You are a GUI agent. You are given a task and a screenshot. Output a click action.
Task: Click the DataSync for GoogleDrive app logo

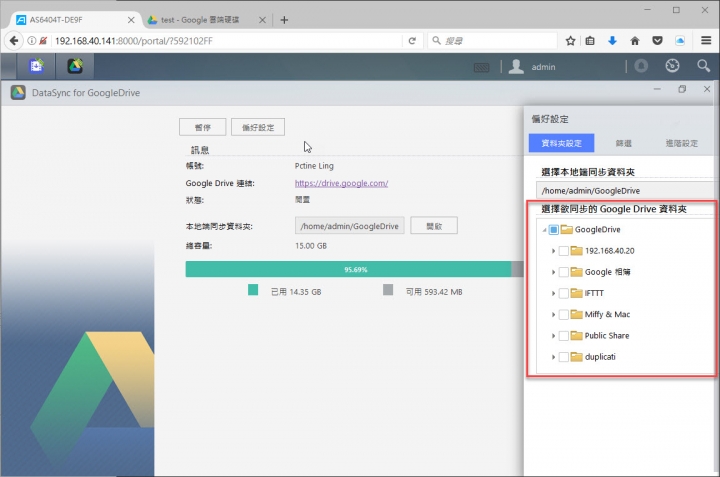click(18, 93)
